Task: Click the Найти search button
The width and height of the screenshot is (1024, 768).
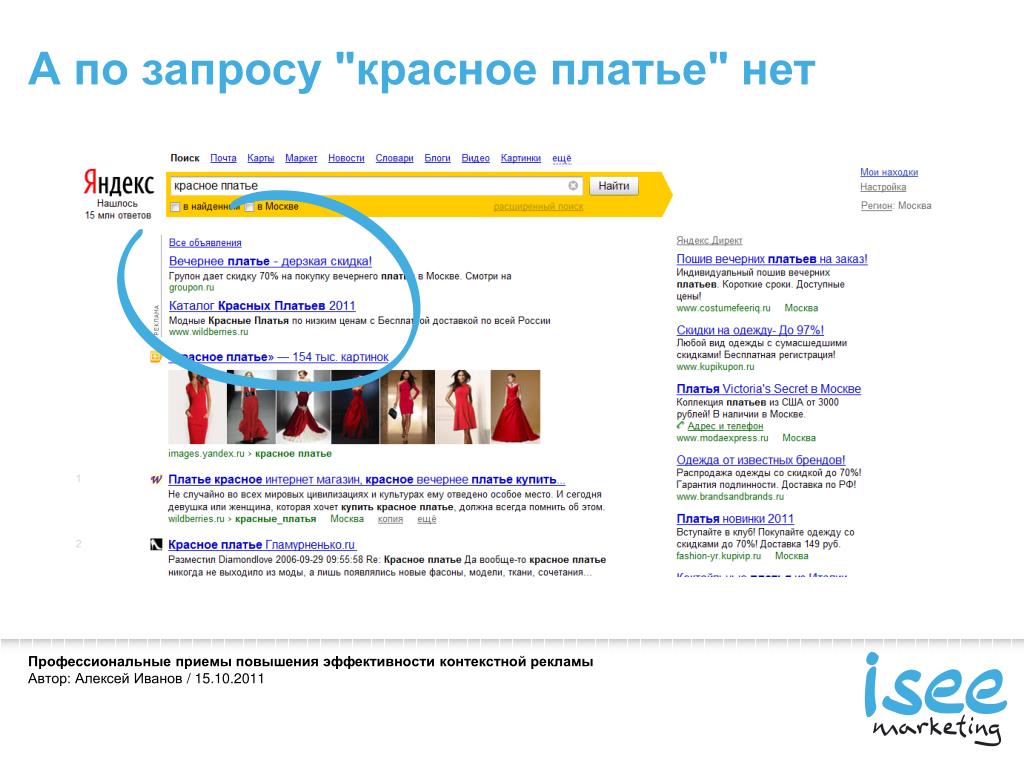Action: coord(614,186)
